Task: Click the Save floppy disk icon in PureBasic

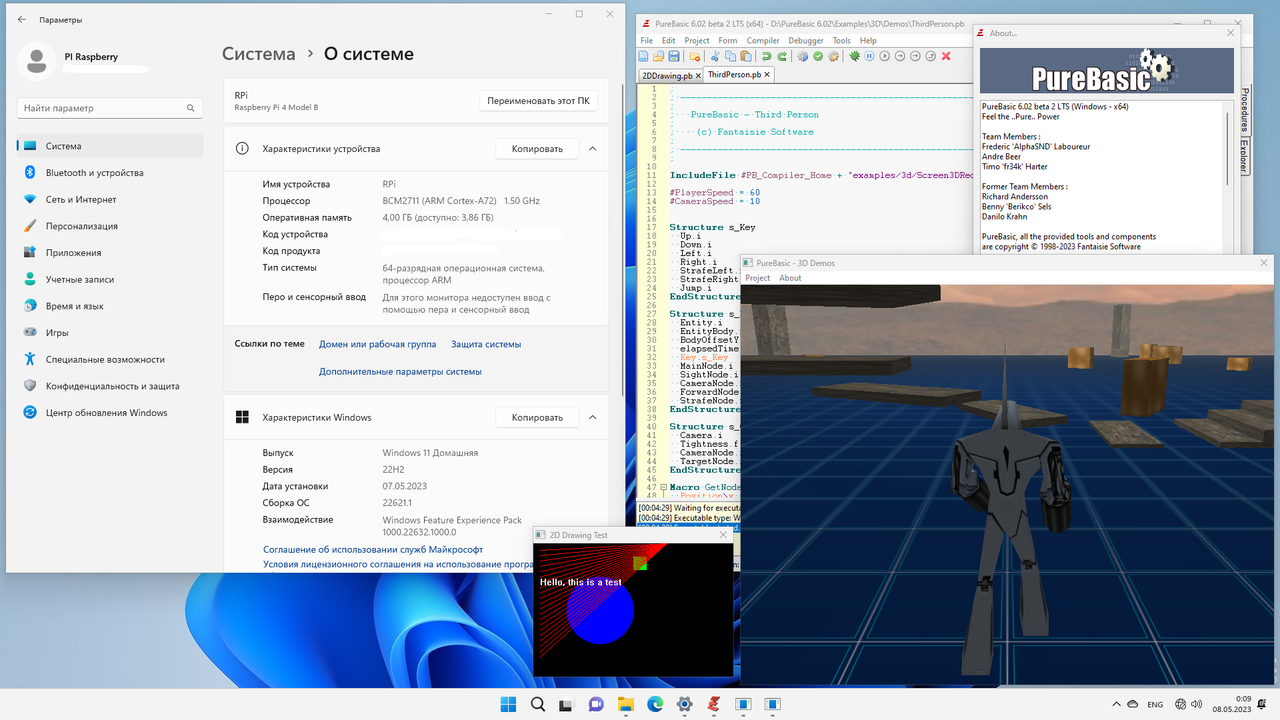Action: pyautogui.click(x=674, y=56)
